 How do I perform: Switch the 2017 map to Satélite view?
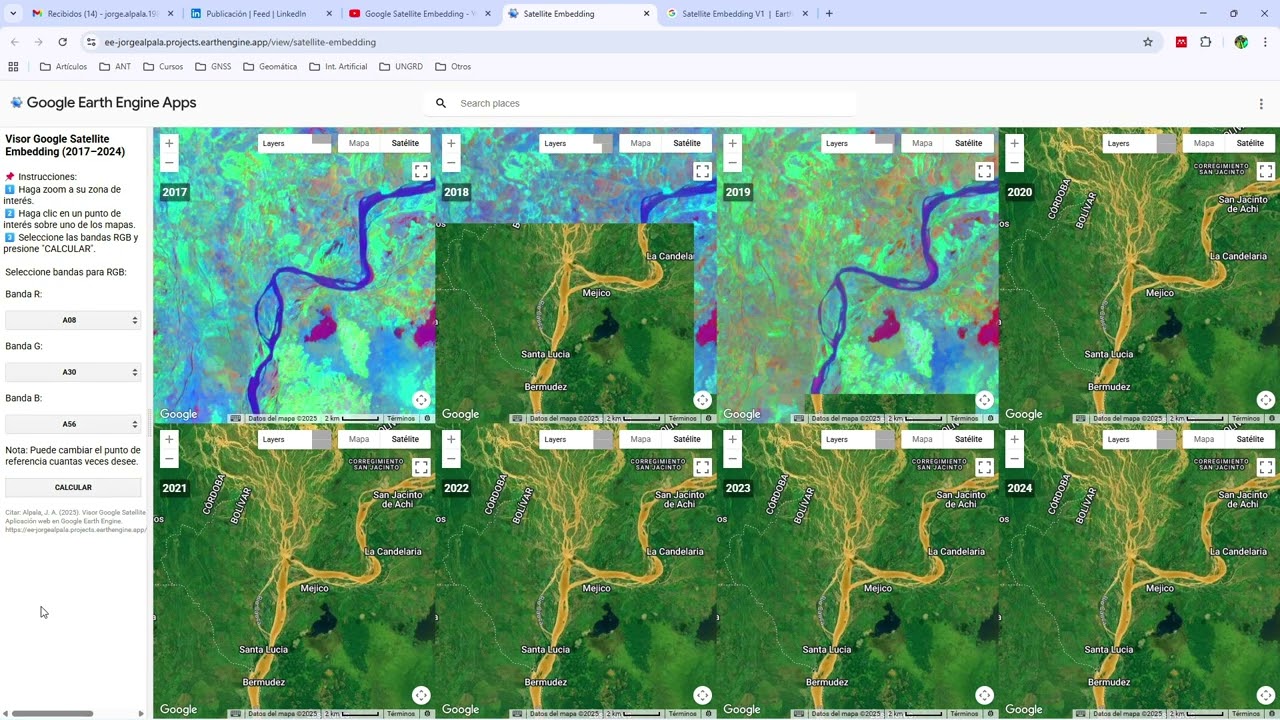click(x=405, y=143)
